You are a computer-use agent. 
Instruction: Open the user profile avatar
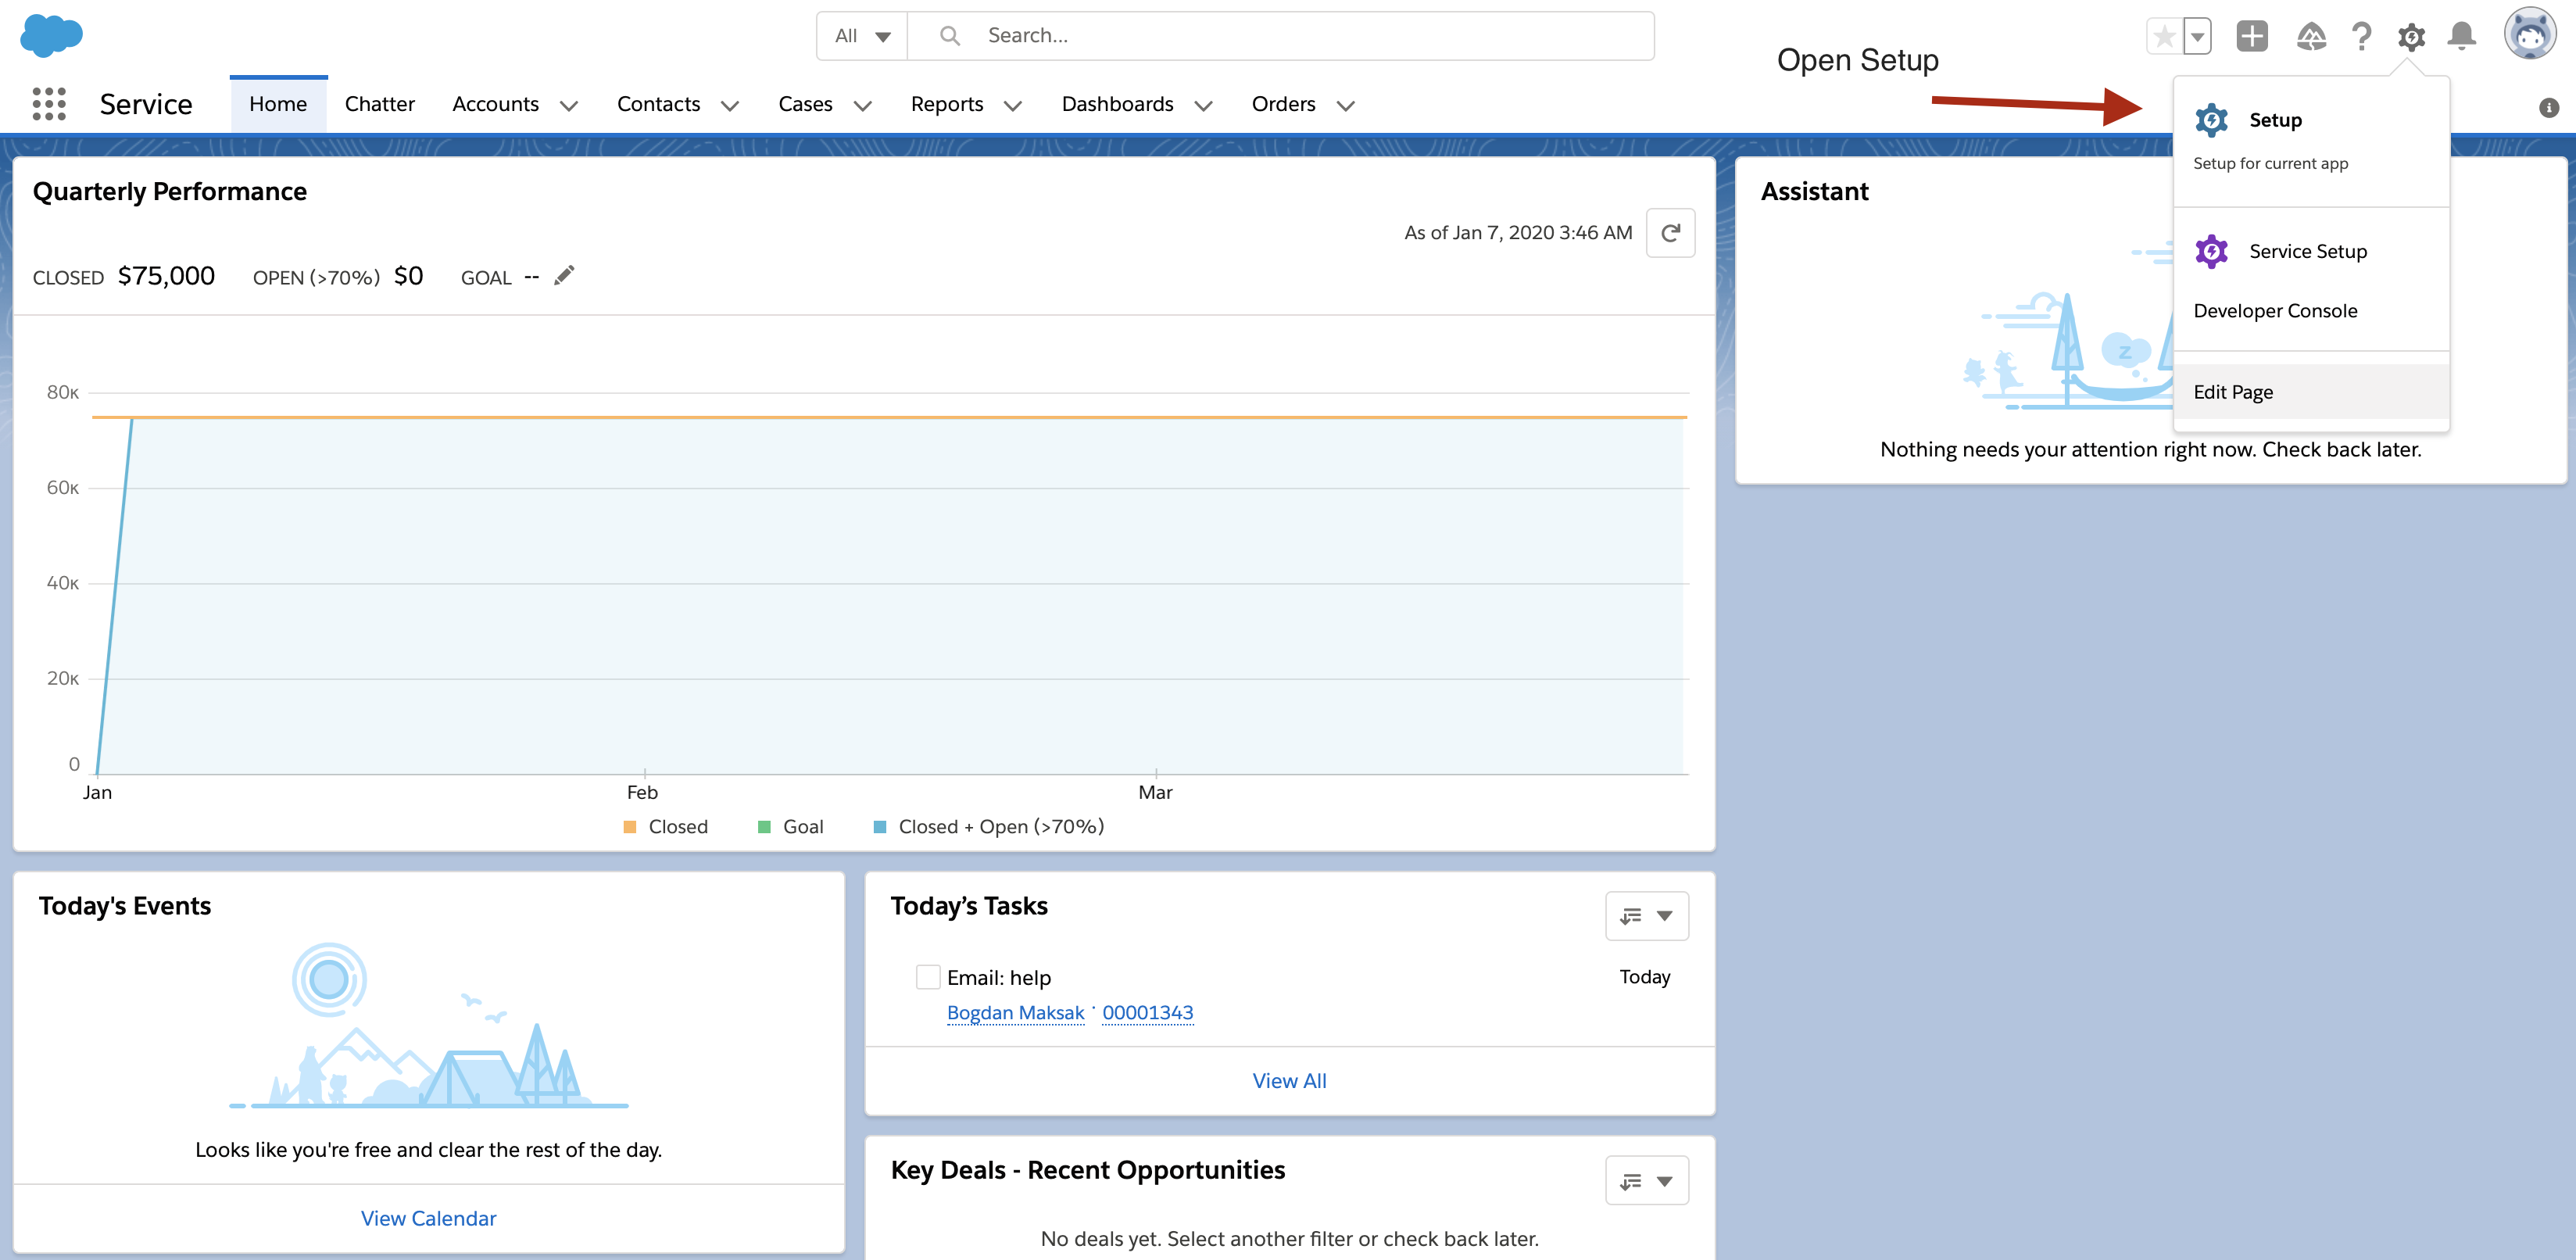2530,34
